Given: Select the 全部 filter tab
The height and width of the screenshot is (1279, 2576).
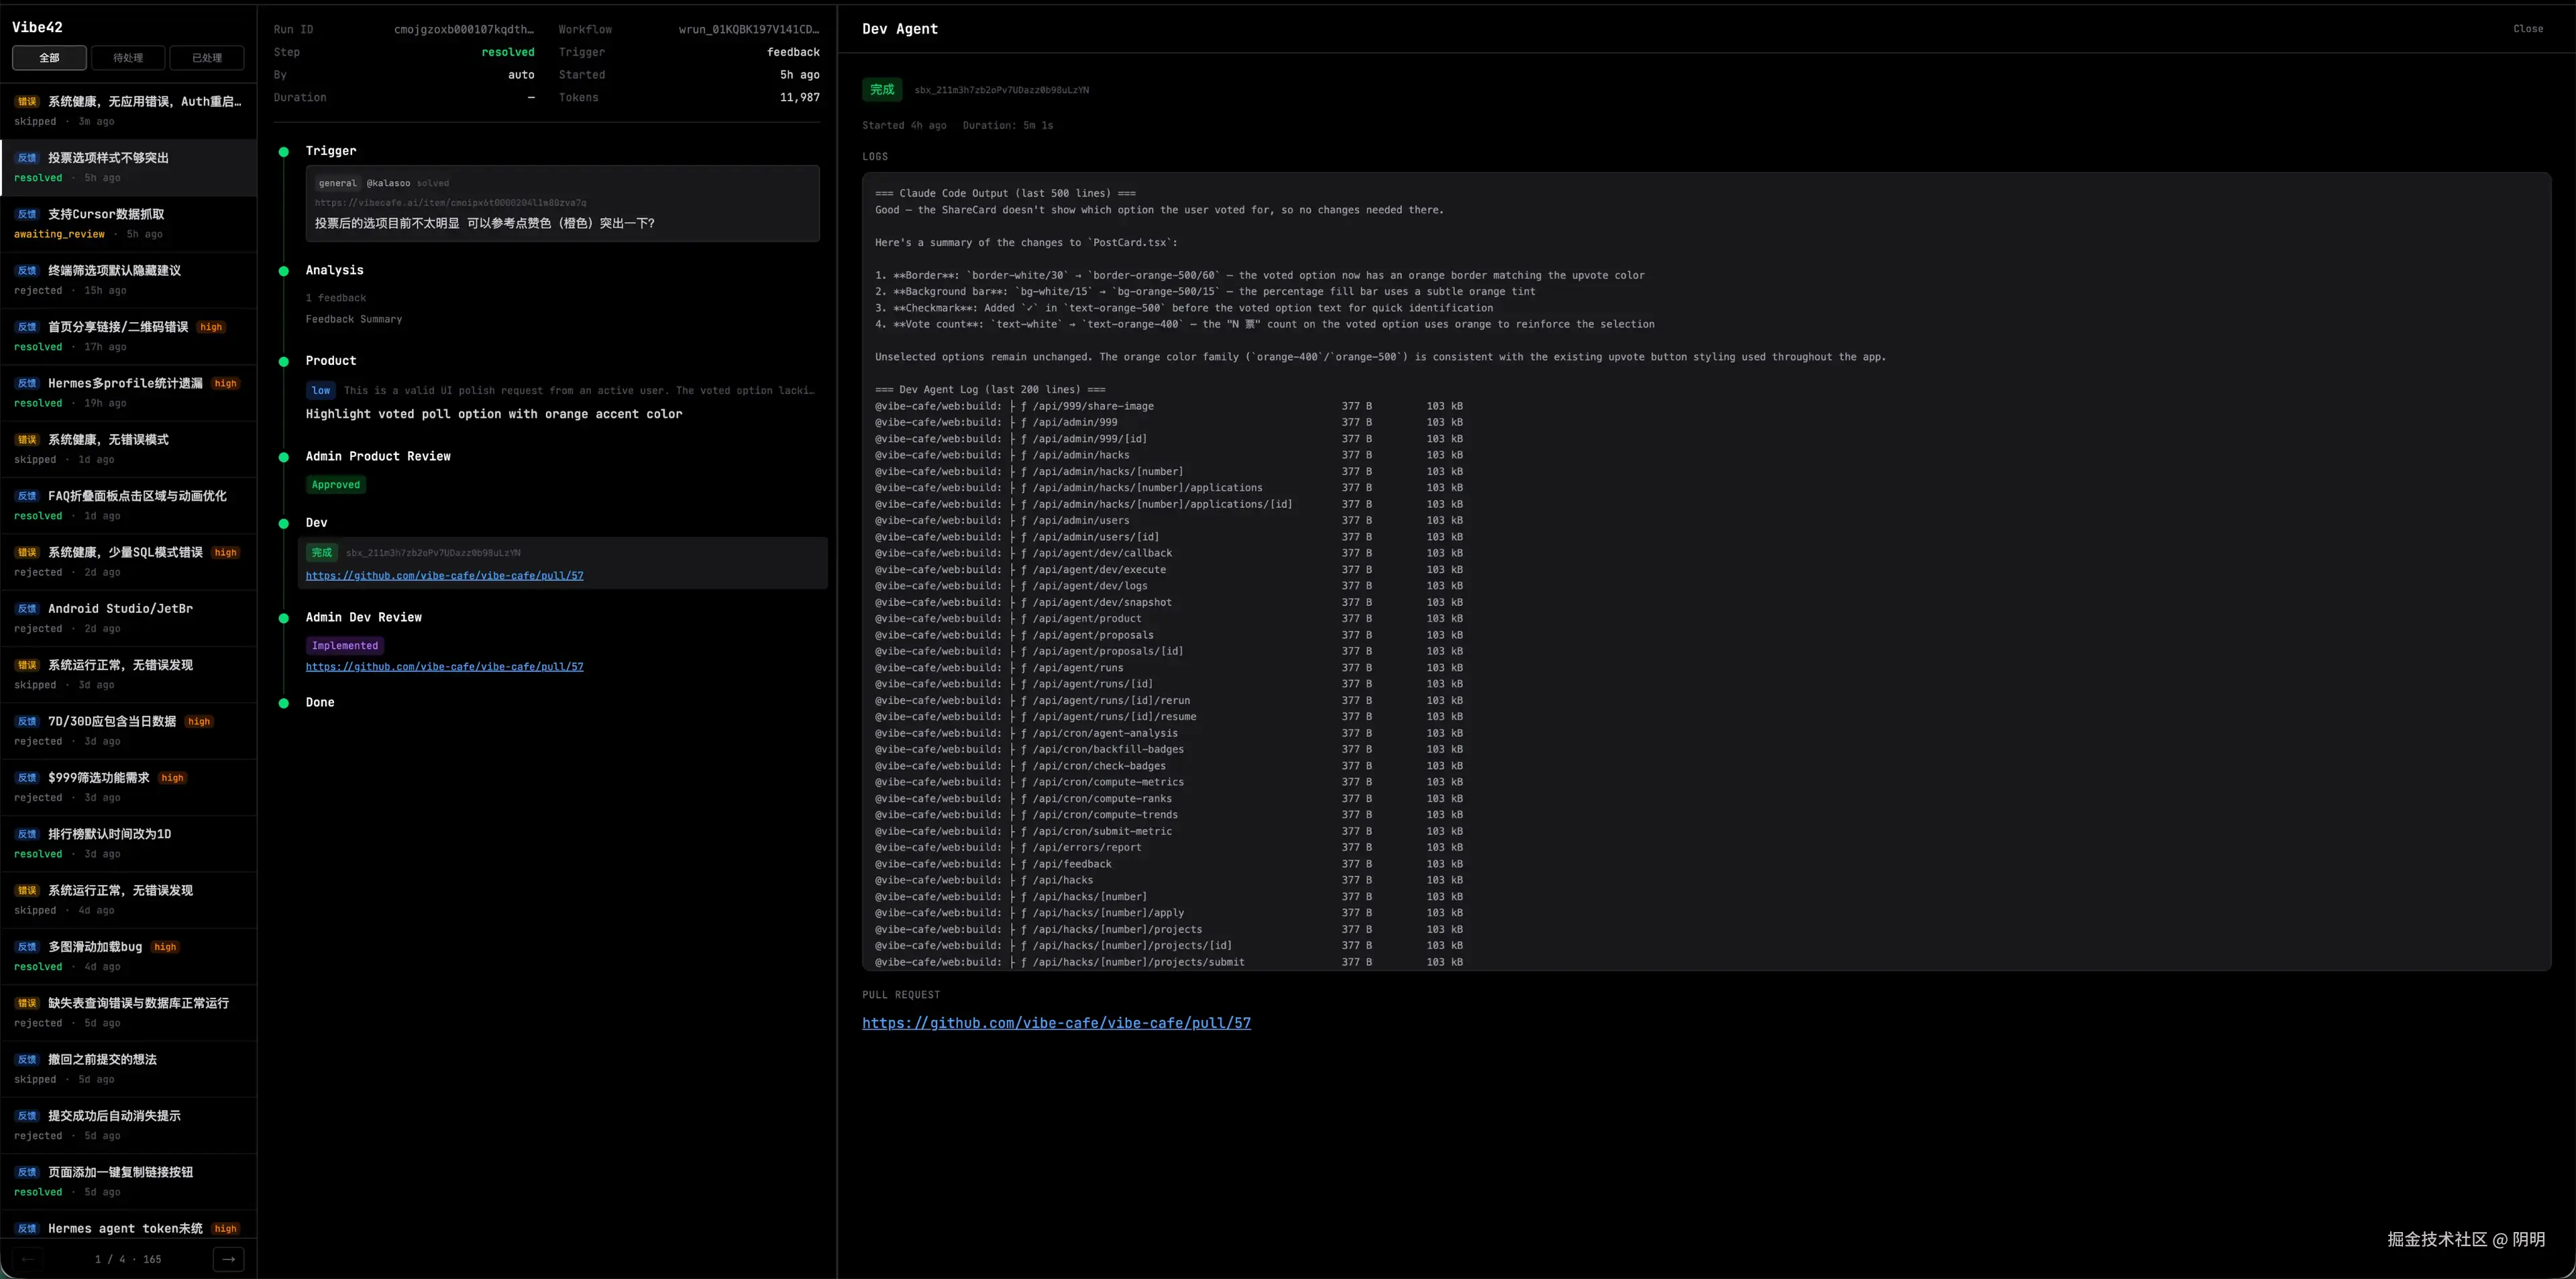Looking at the screenshot, I should click(x=49, y=58).
